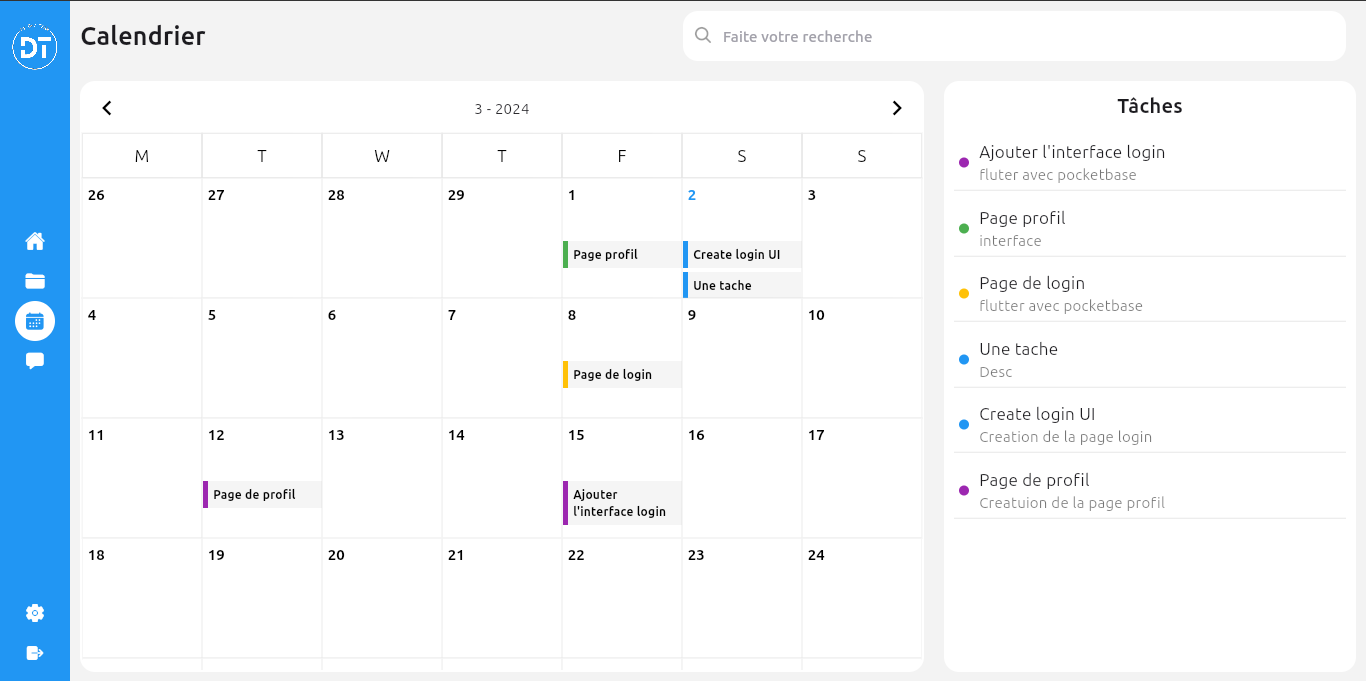Select day 17 in the calendar
The image size is (1366, 681).
816,435
